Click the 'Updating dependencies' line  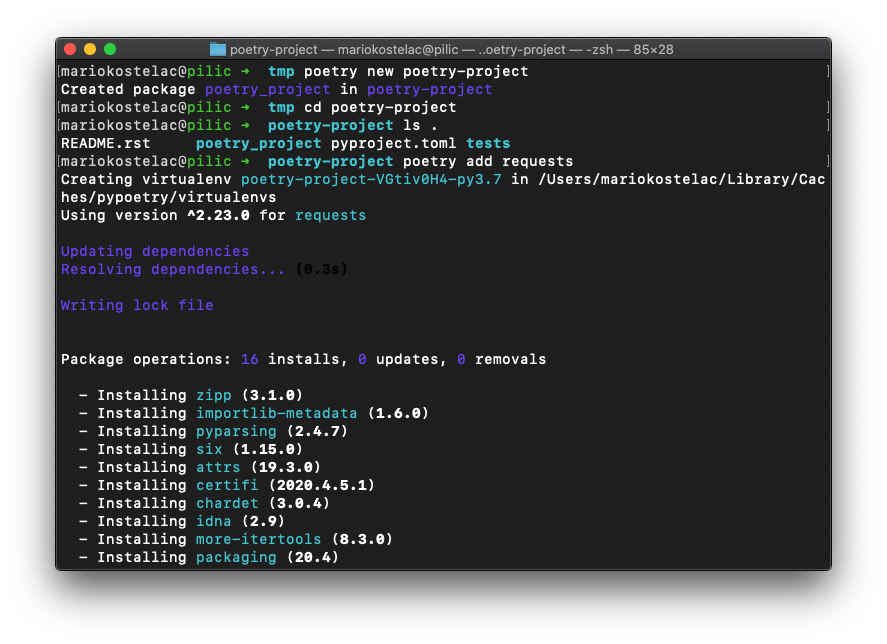[155, 251]
